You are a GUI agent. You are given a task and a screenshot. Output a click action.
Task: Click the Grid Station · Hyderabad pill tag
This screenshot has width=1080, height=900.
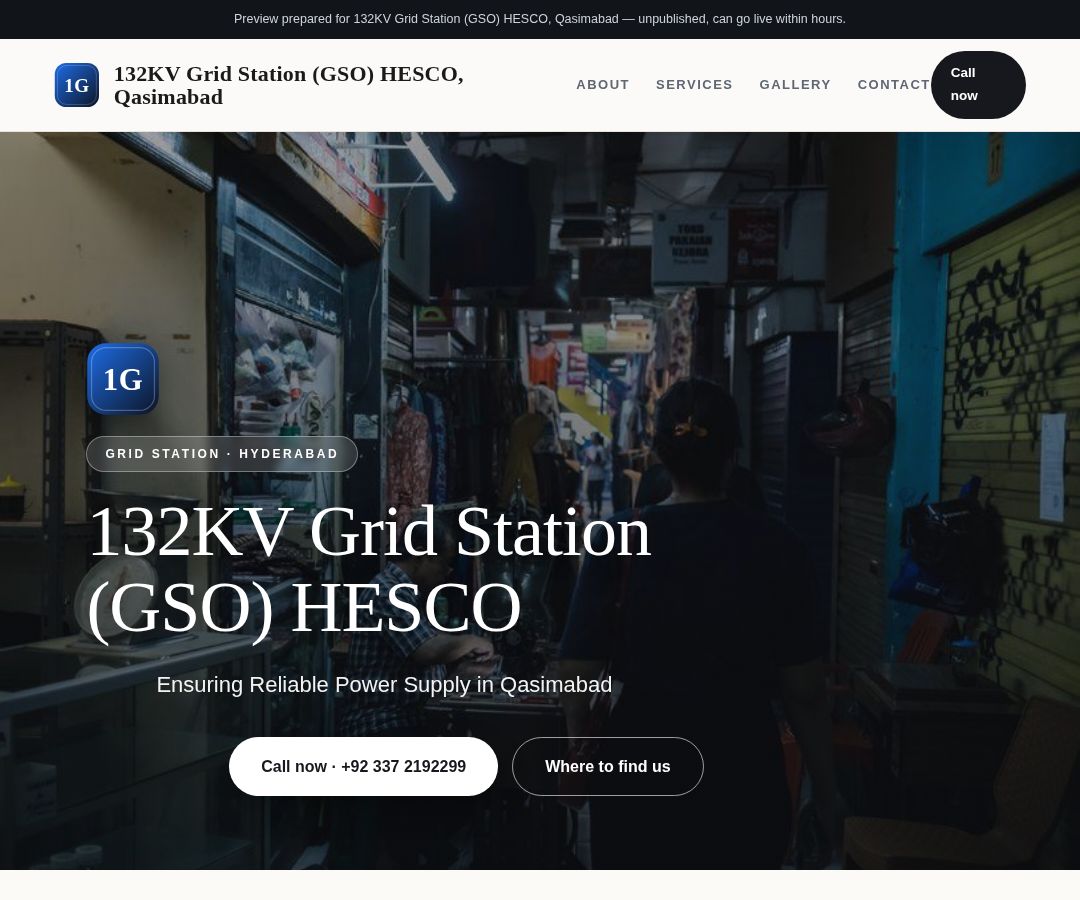tap(222, 454)
